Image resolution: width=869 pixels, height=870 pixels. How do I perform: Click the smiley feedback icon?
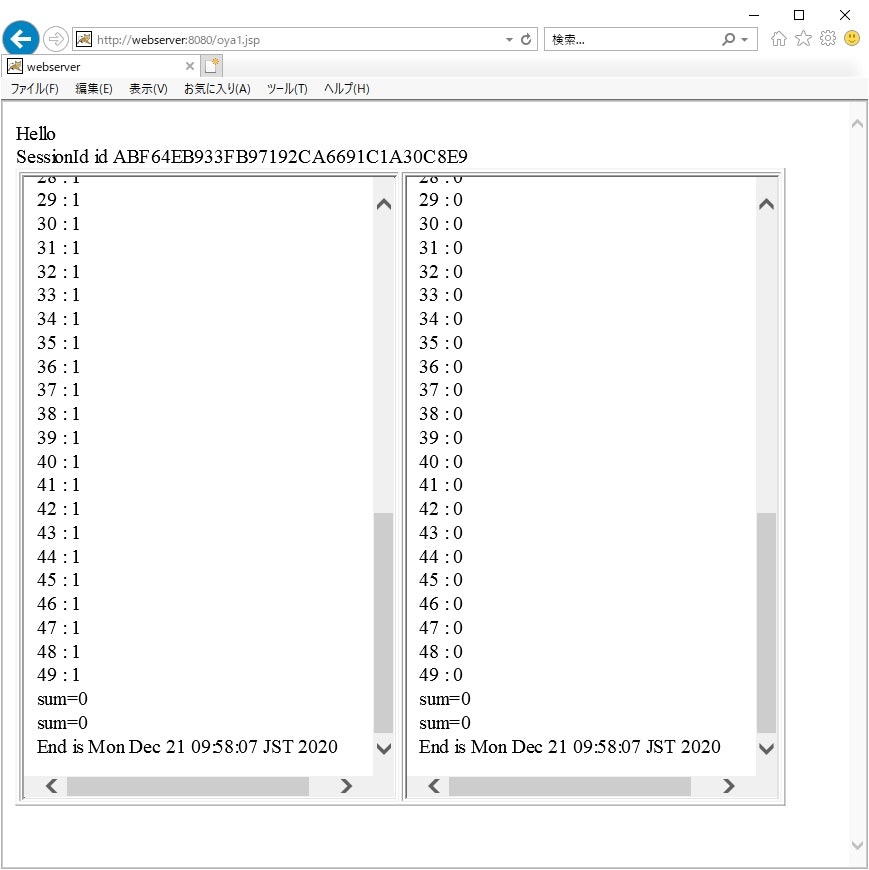pos(852,38)
